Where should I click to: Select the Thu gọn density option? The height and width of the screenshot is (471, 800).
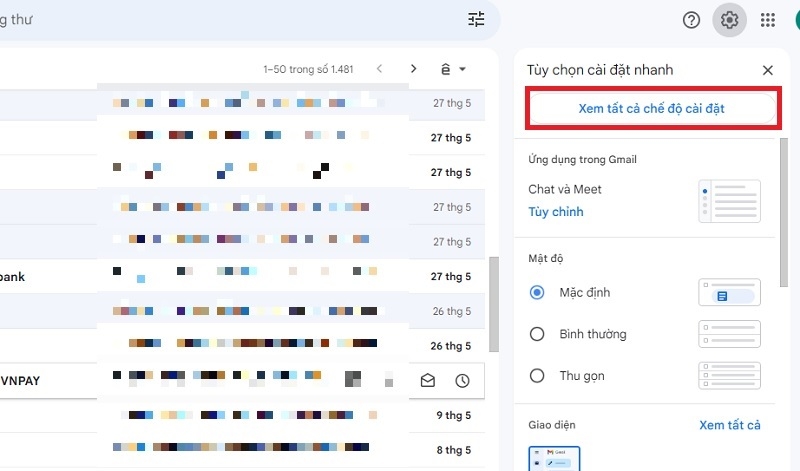(x=537, y=376)
